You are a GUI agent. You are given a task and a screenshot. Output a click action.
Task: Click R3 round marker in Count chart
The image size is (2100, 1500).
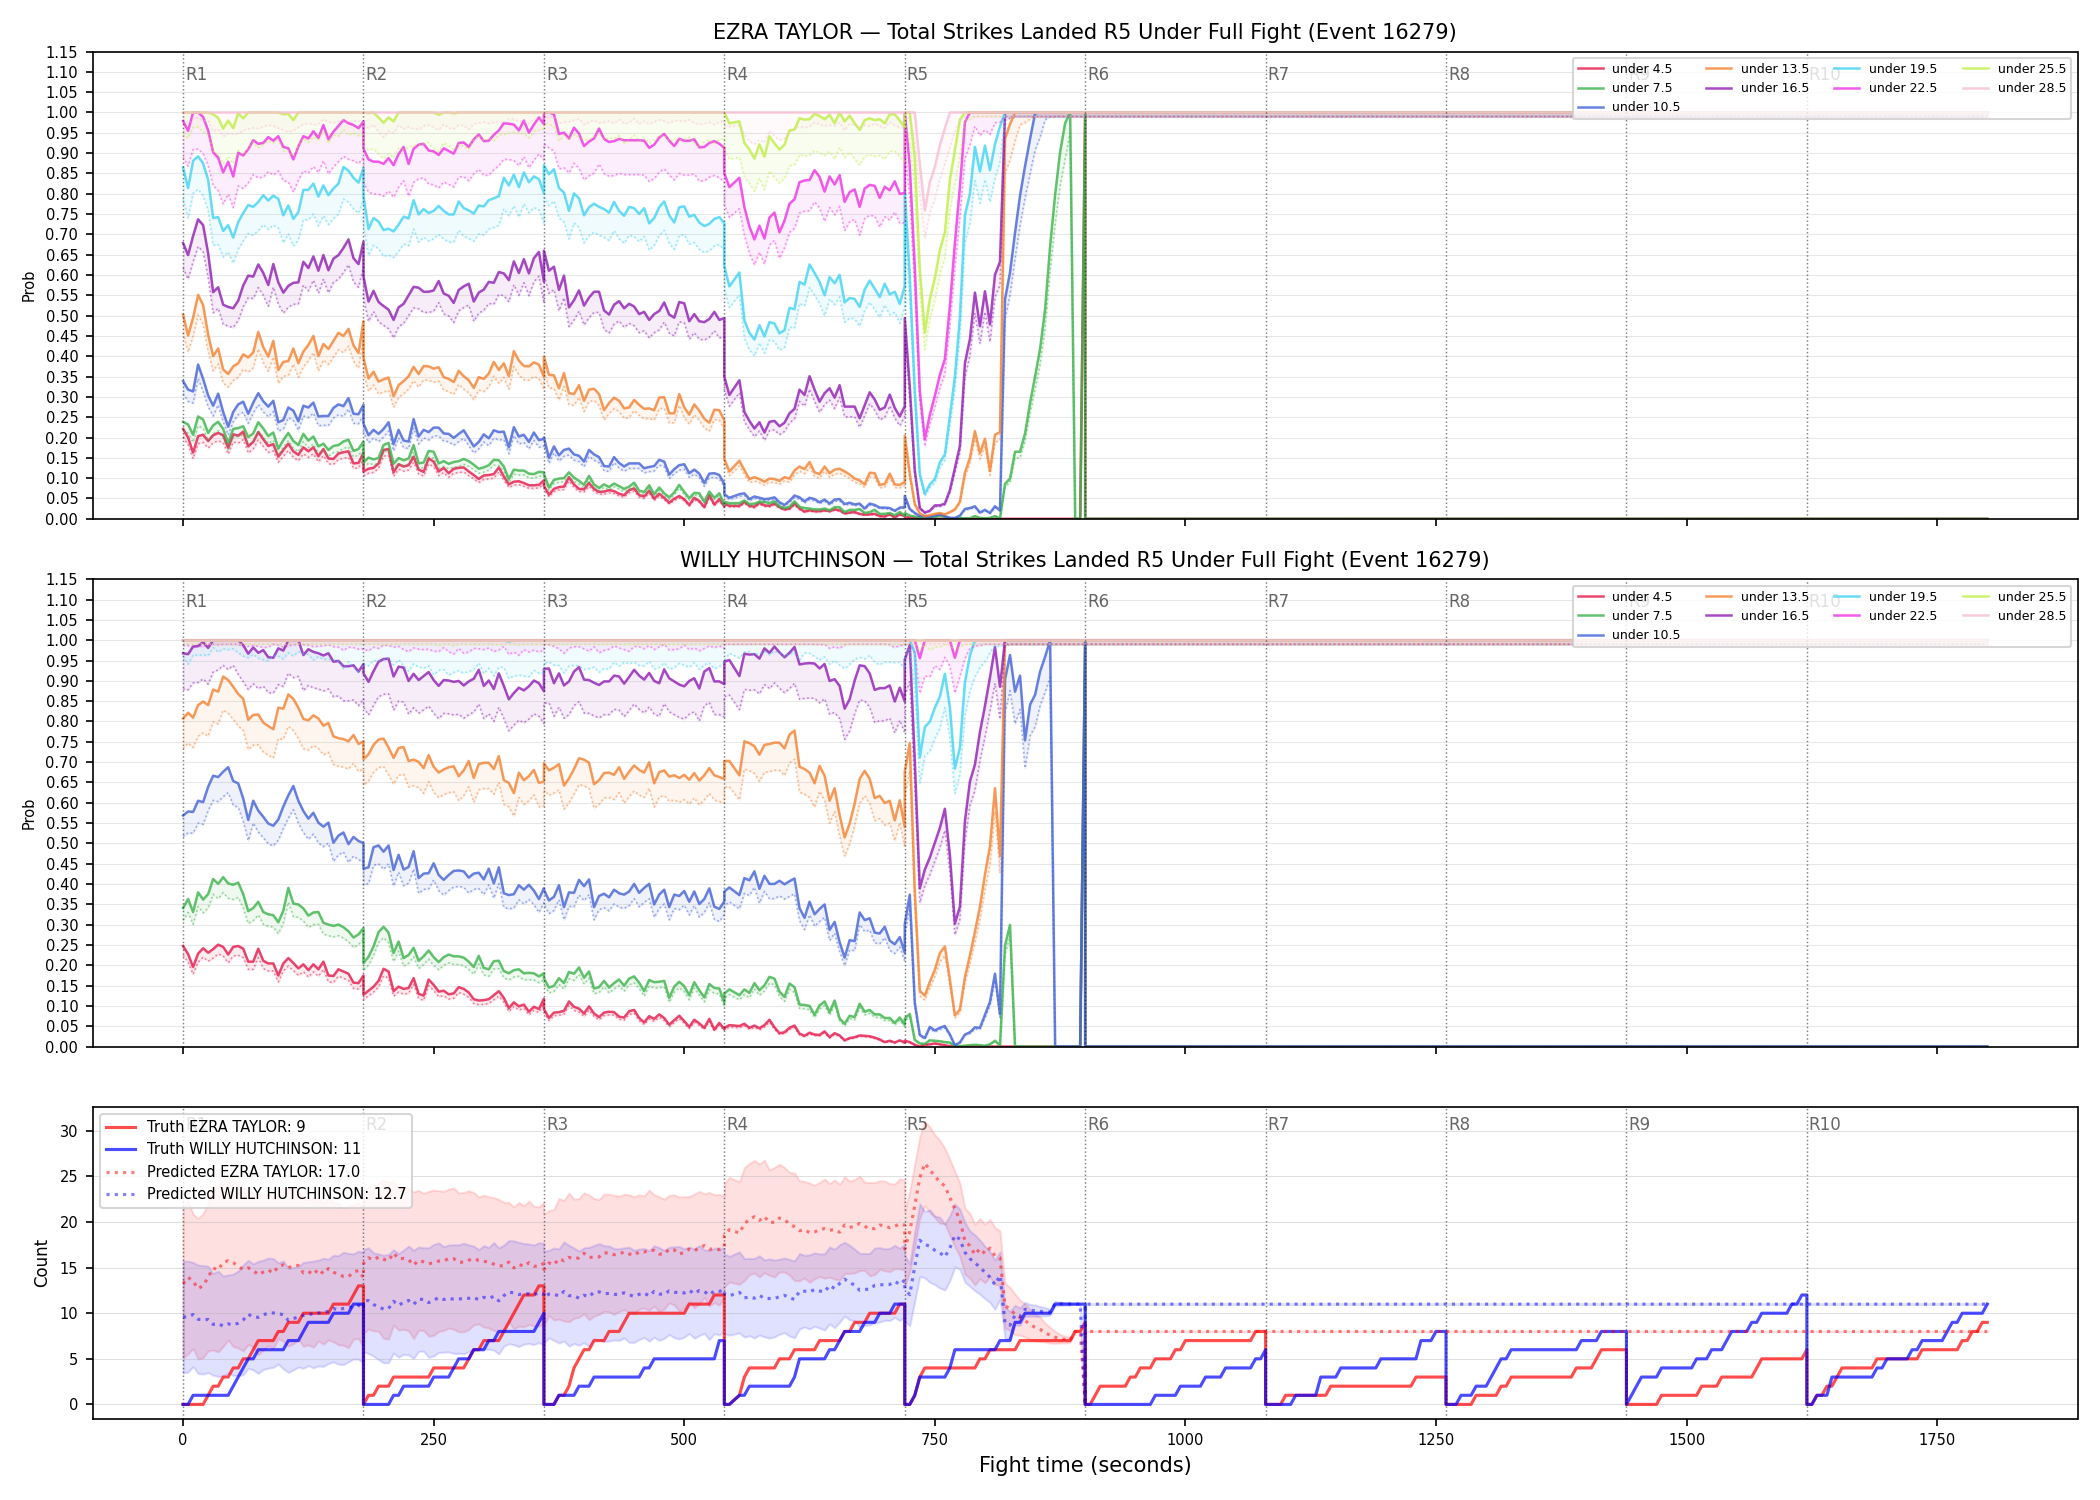click(557, 1124)
